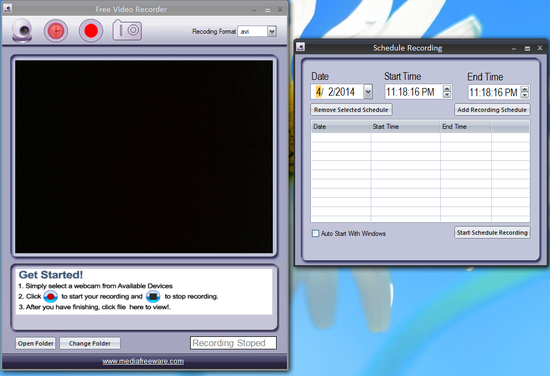The image size is (550, 376).
Task: Maximize the Schedule Recording window
Action: pyautogui.click(x=527, y=48)
